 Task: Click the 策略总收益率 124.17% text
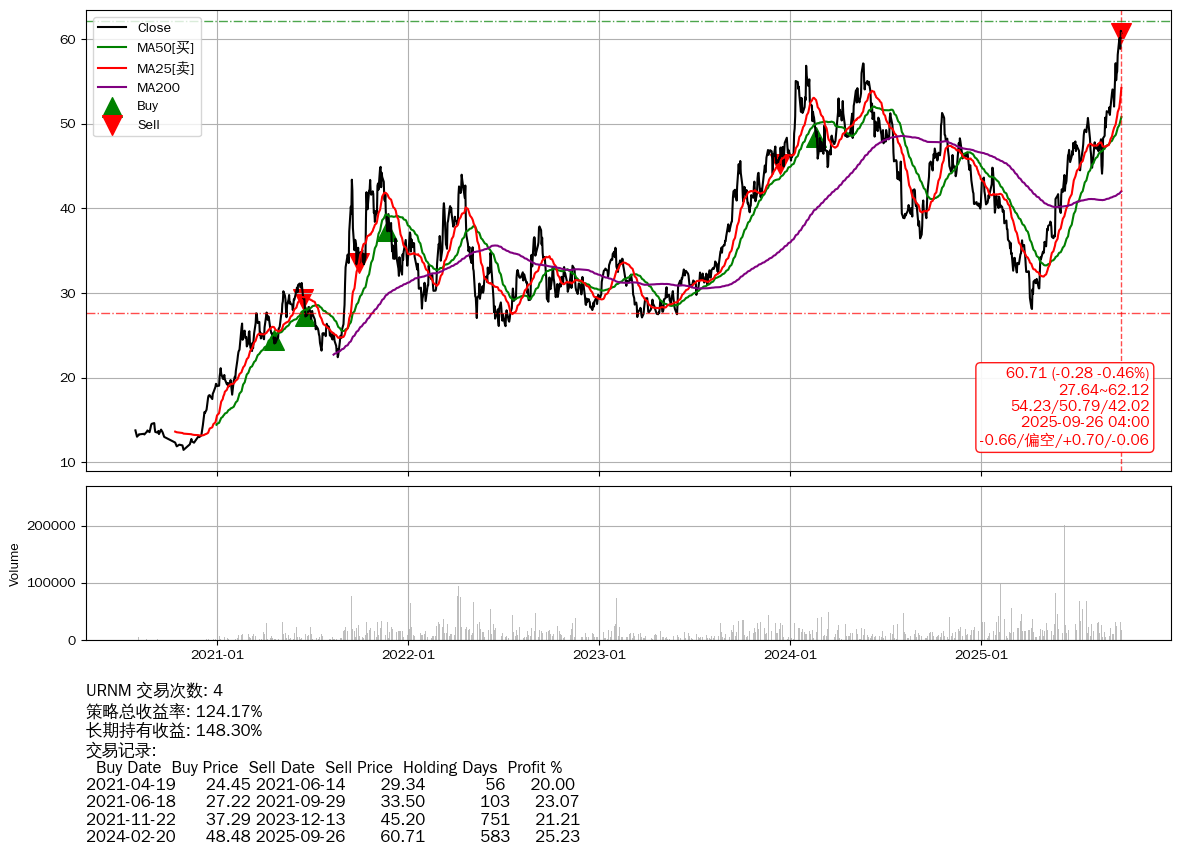(x=174, y=711)
